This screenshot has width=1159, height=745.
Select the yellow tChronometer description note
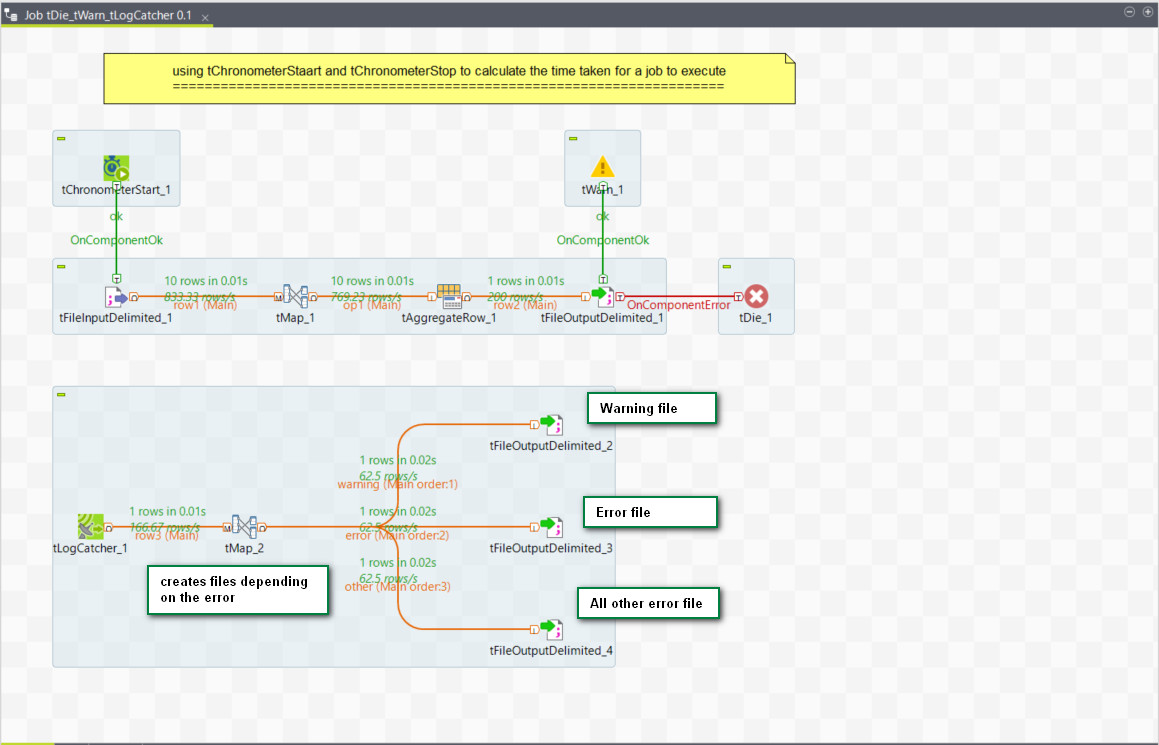point(449,78)
